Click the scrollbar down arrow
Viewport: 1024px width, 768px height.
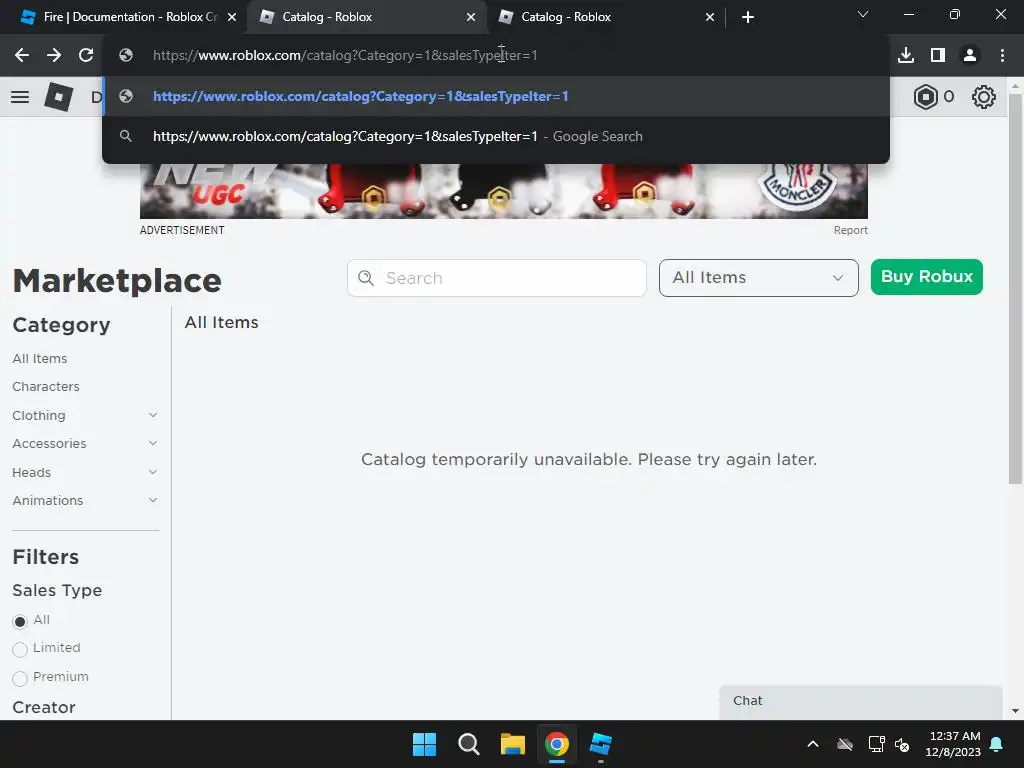point(1015,711)
